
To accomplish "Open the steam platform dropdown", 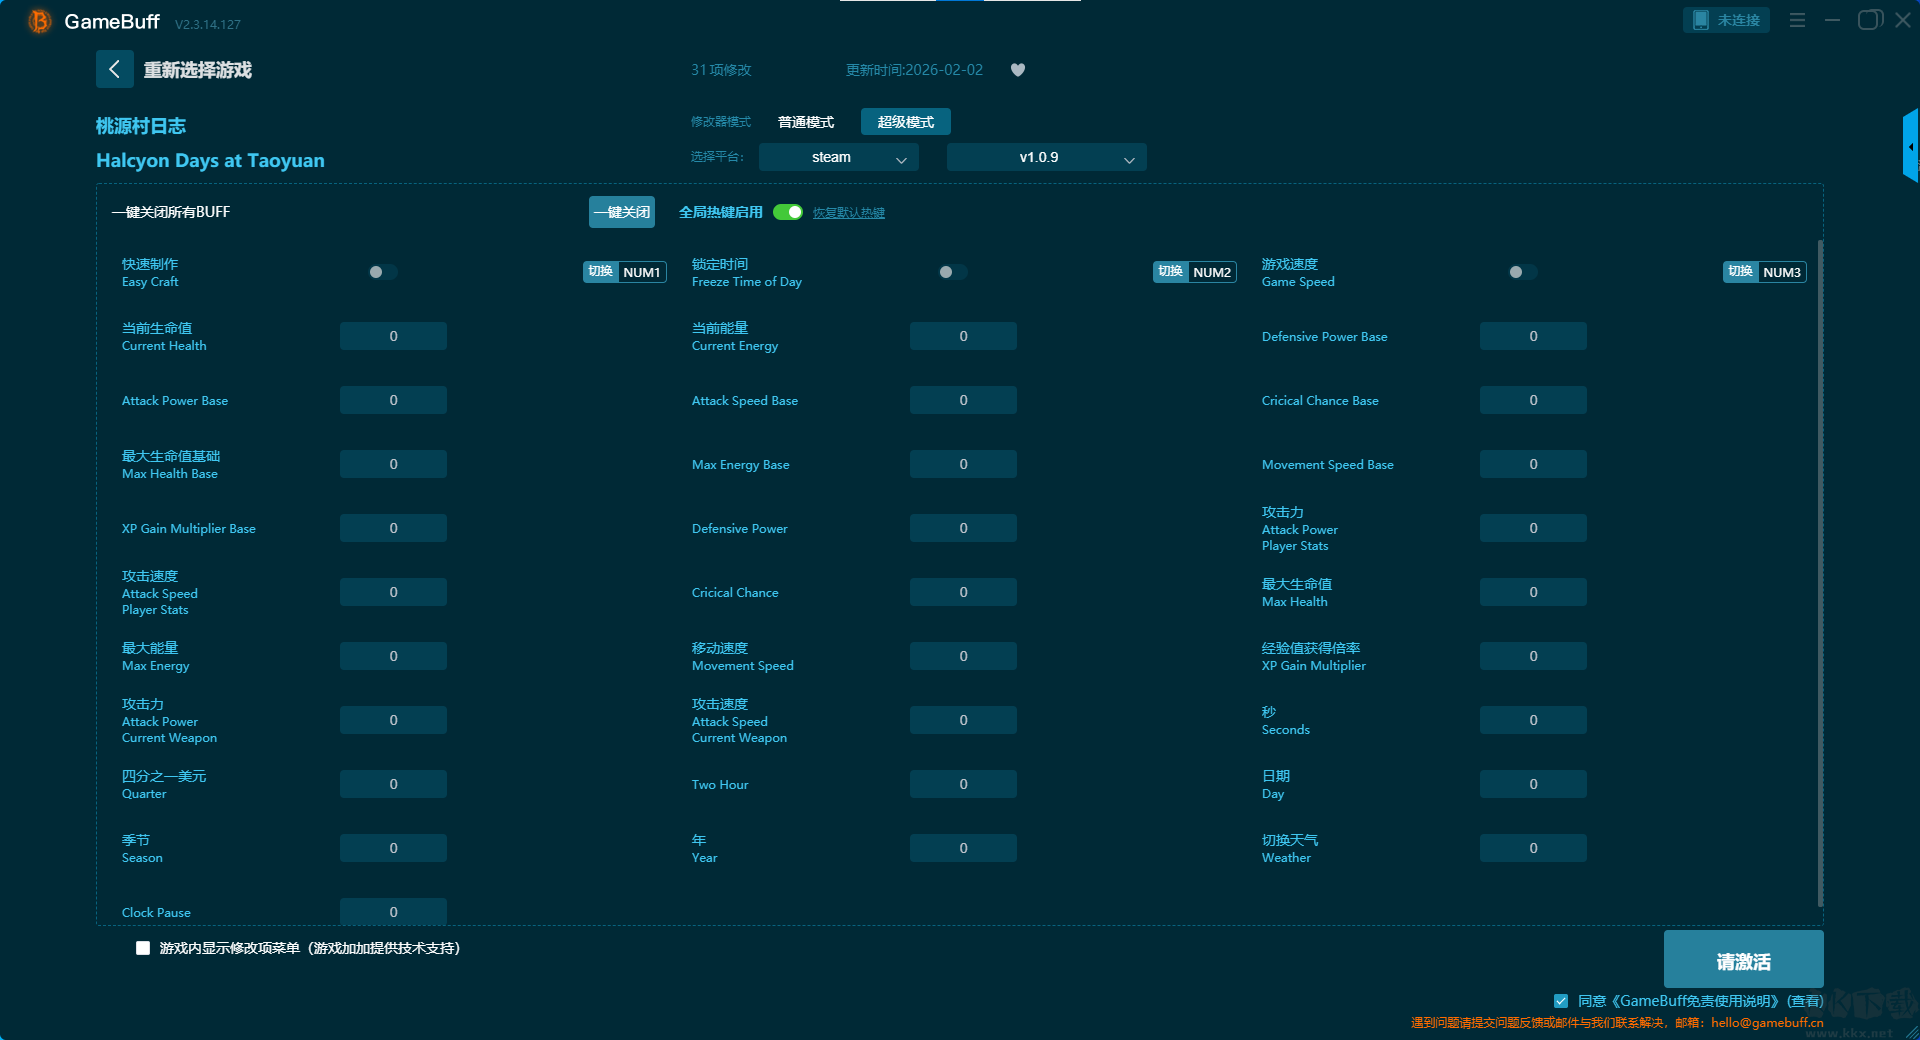I will [x=838, y=157].
